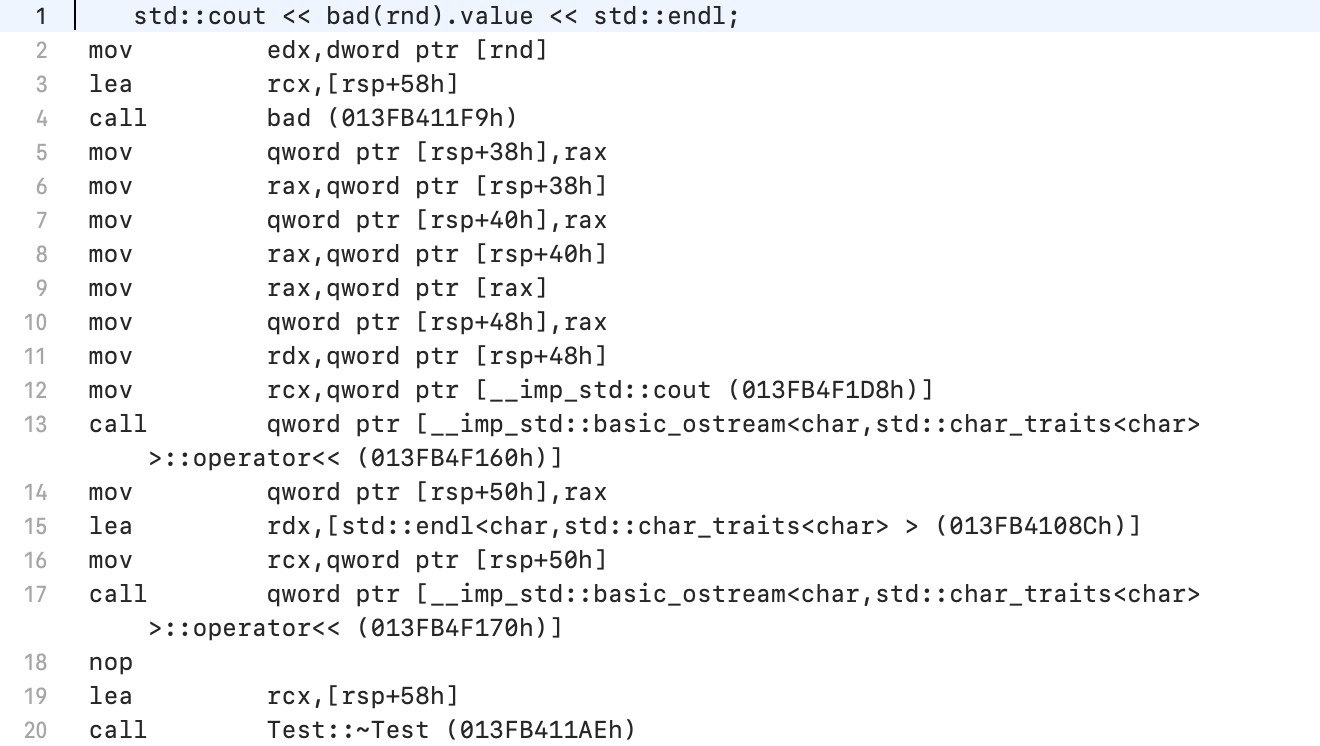Click 'rdx,qword ptr [rsp+48h]' on line 11
Screen dimensions: 1320x746
[x=436, y=356]
